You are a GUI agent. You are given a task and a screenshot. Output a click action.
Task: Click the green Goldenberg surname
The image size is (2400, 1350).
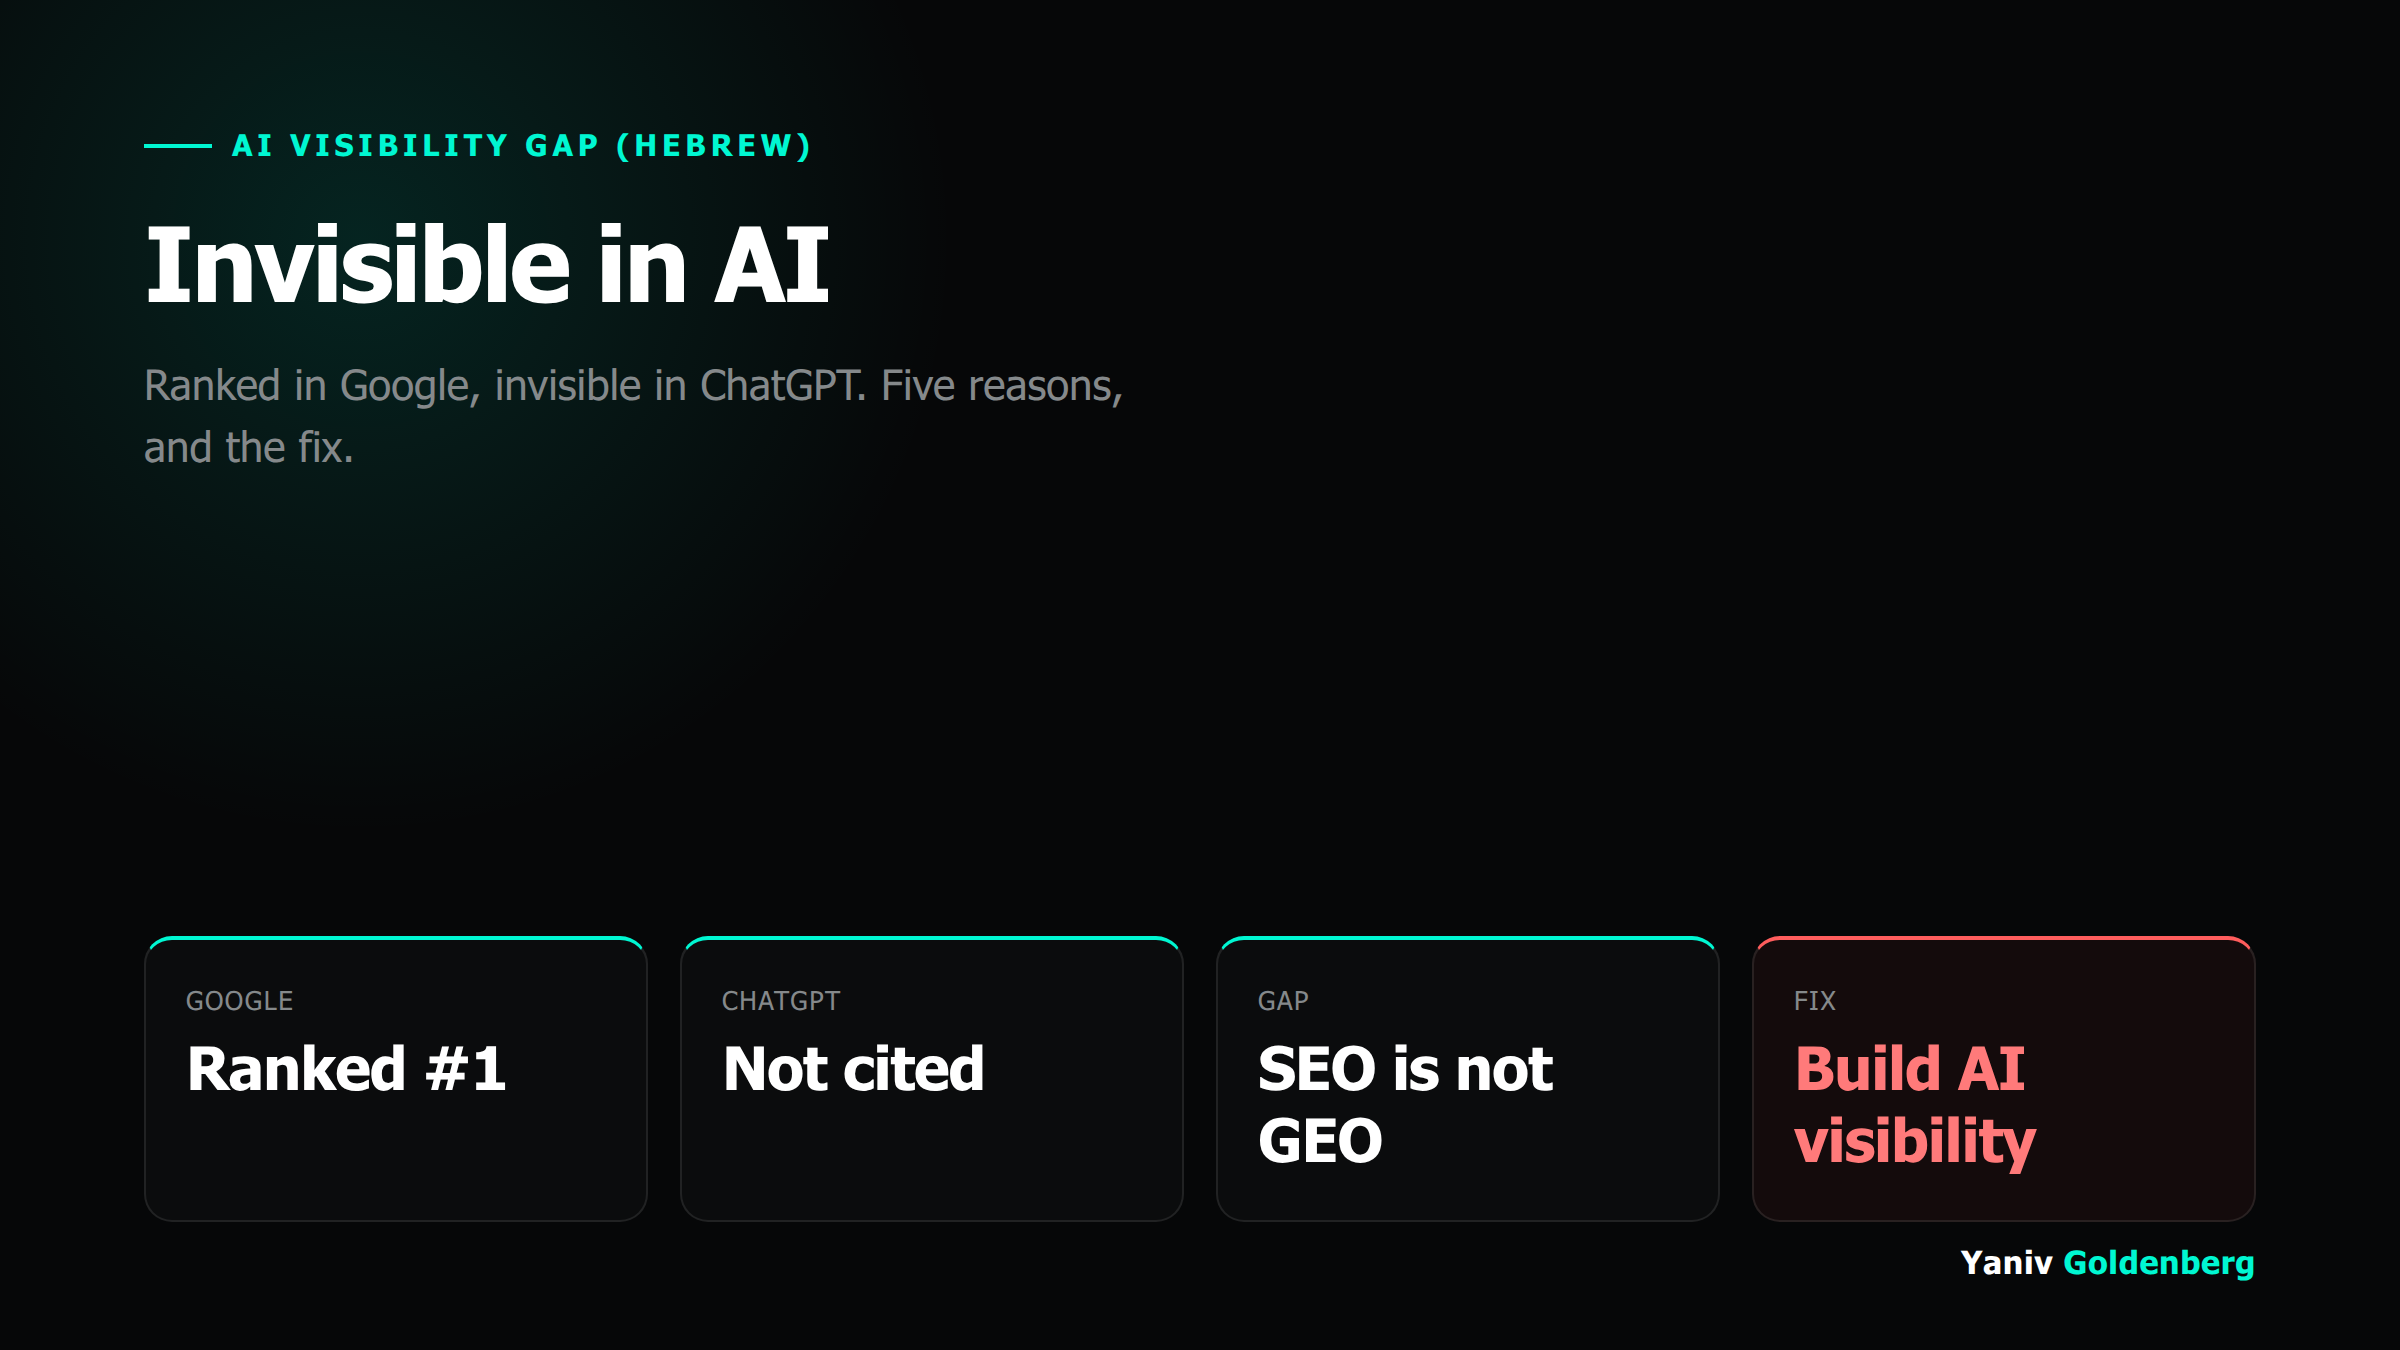(x=2159, y=1263)
